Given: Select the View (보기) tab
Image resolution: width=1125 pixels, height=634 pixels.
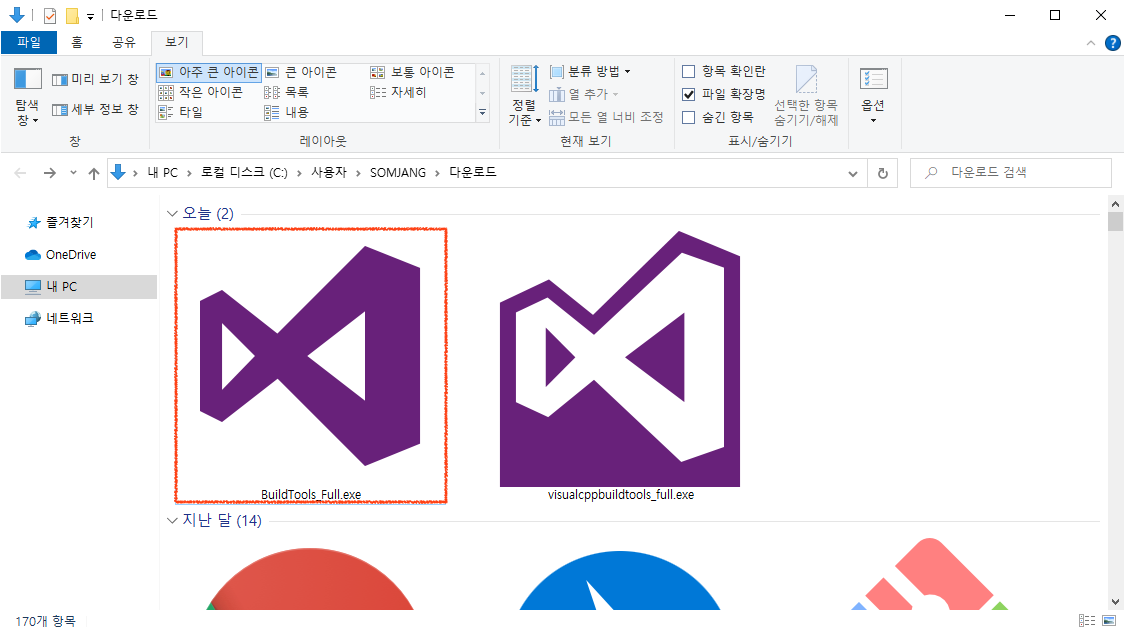Looking at the screenshot, I should click(177, 42).
